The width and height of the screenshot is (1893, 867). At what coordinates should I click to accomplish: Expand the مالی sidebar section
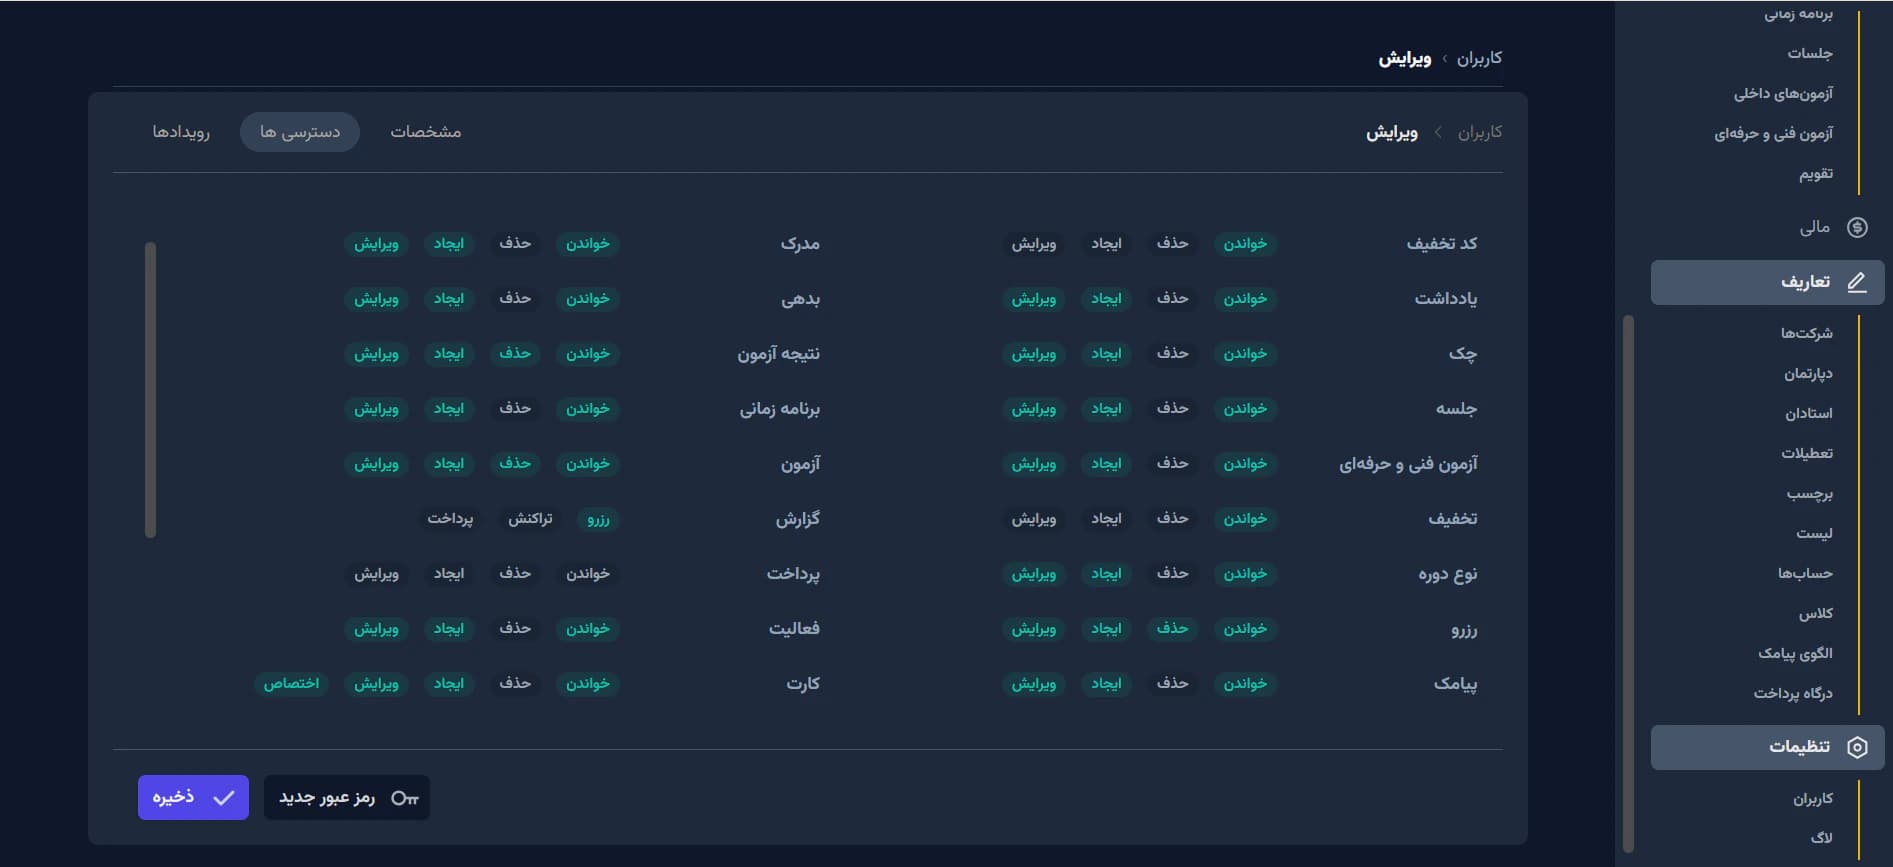(x=1767, y=227)
